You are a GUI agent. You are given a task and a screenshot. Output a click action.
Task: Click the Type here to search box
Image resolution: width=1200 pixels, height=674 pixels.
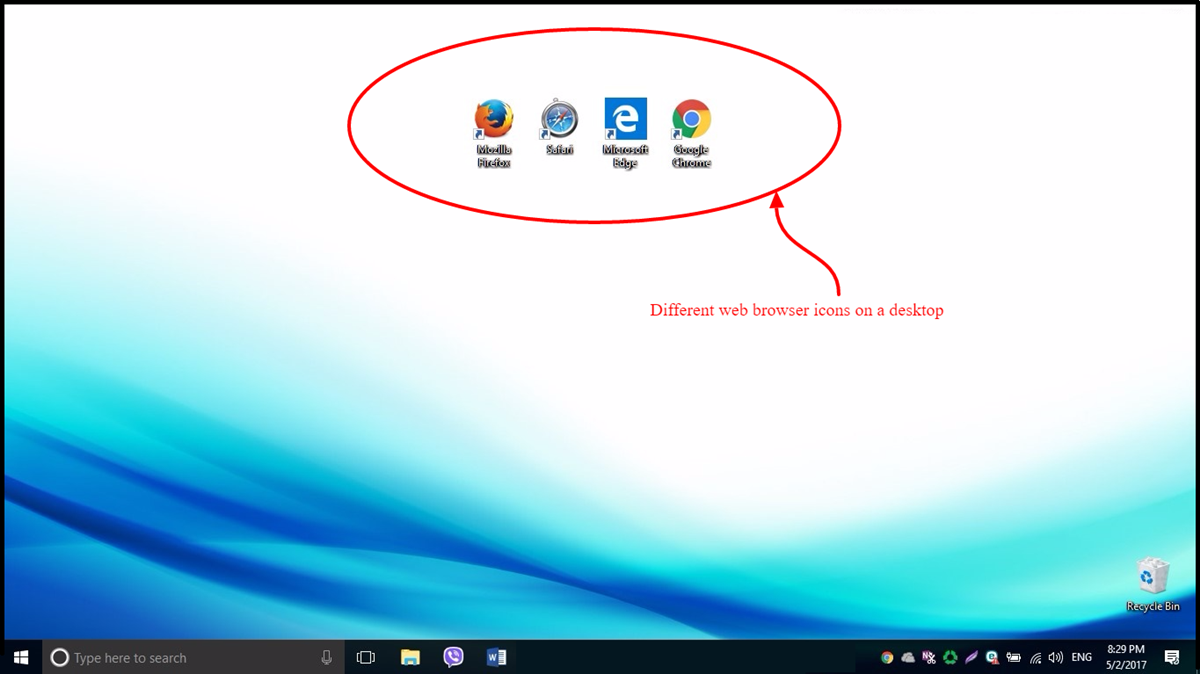(193, 657)
